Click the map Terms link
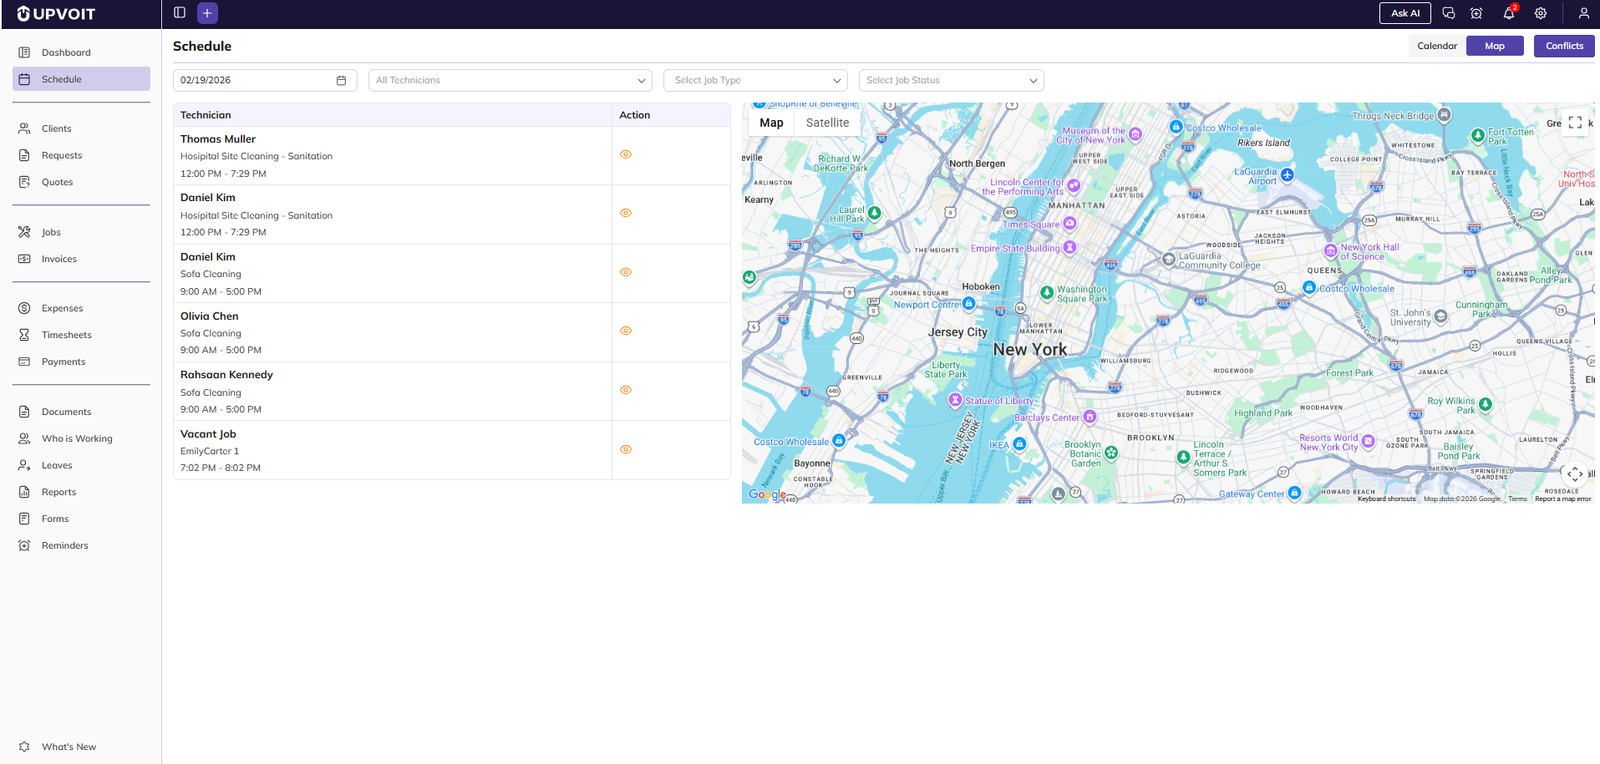Viewport: 1600px width, 764px height. point(1518,499)
